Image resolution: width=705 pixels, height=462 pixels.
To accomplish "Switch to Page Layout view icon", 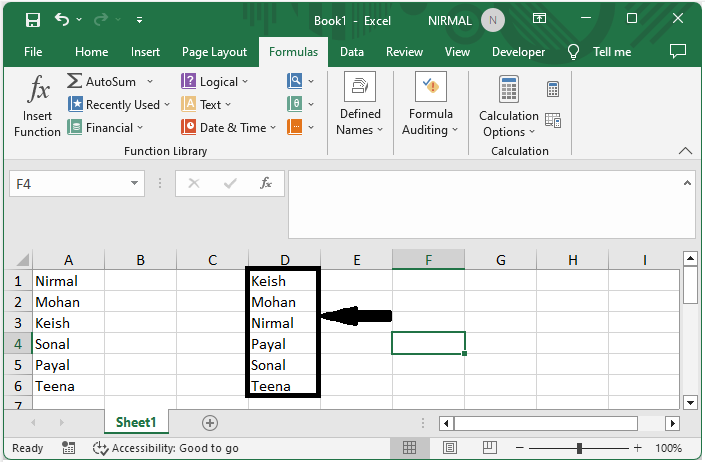I will pyautogui.click(x=450, y=448).
